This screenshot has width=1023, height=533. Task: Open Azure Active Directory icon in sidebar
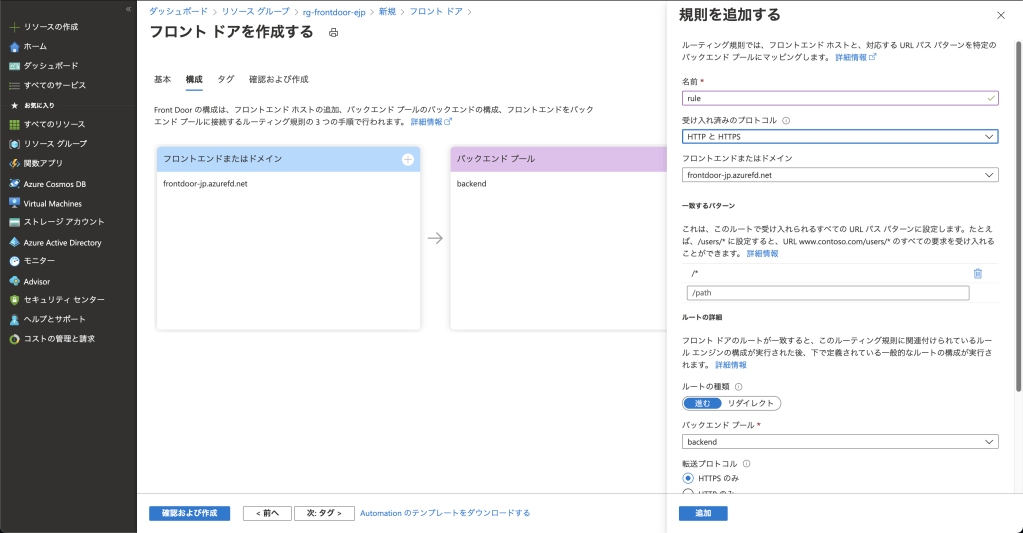click(x=14, y=242)
